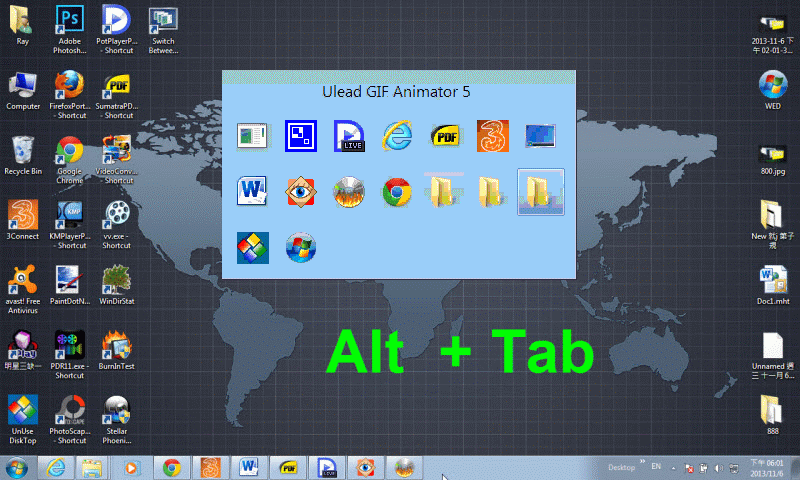The height and width of the screenshot is (480, 800).
Task: Click the highlighted folder in Alt+Tab switcher
Action: (x=541, y=192)
